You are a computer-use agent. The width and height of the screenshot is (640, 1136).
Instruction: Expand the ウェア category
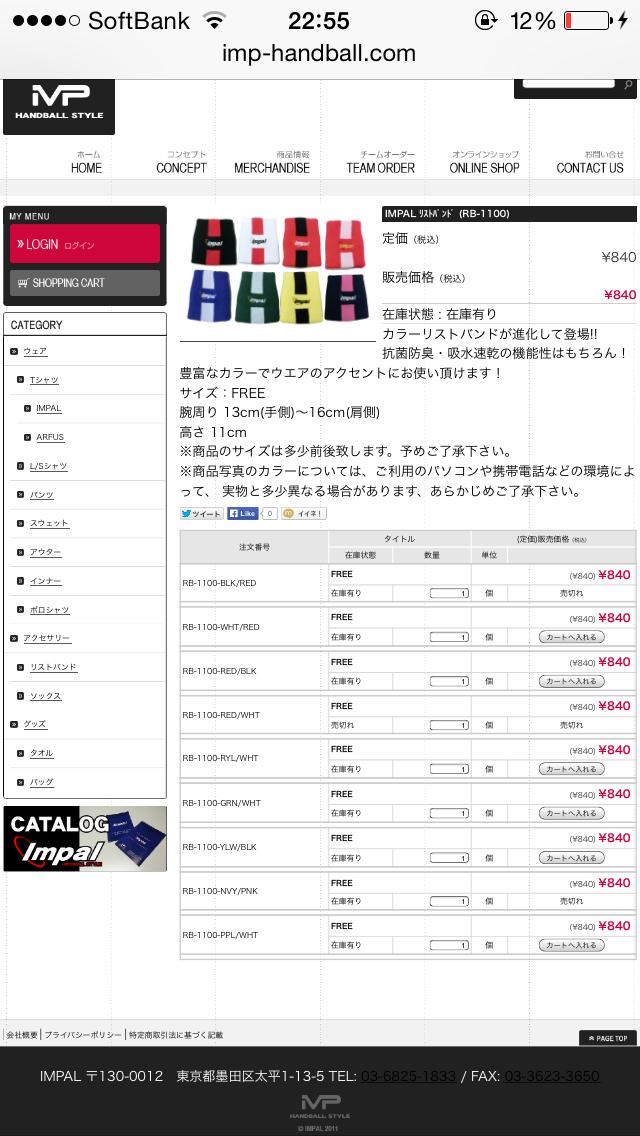pyautogui.click(x=35, y=351)
